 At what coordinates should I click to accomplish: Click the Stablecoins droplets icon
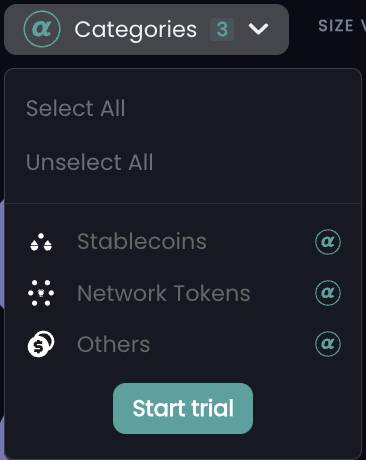pos(41,242)
